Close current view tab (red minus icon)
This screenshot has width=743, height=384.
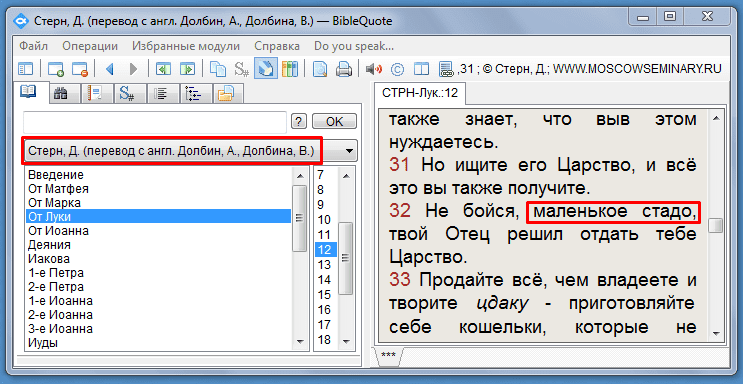(x=80, y=69)
